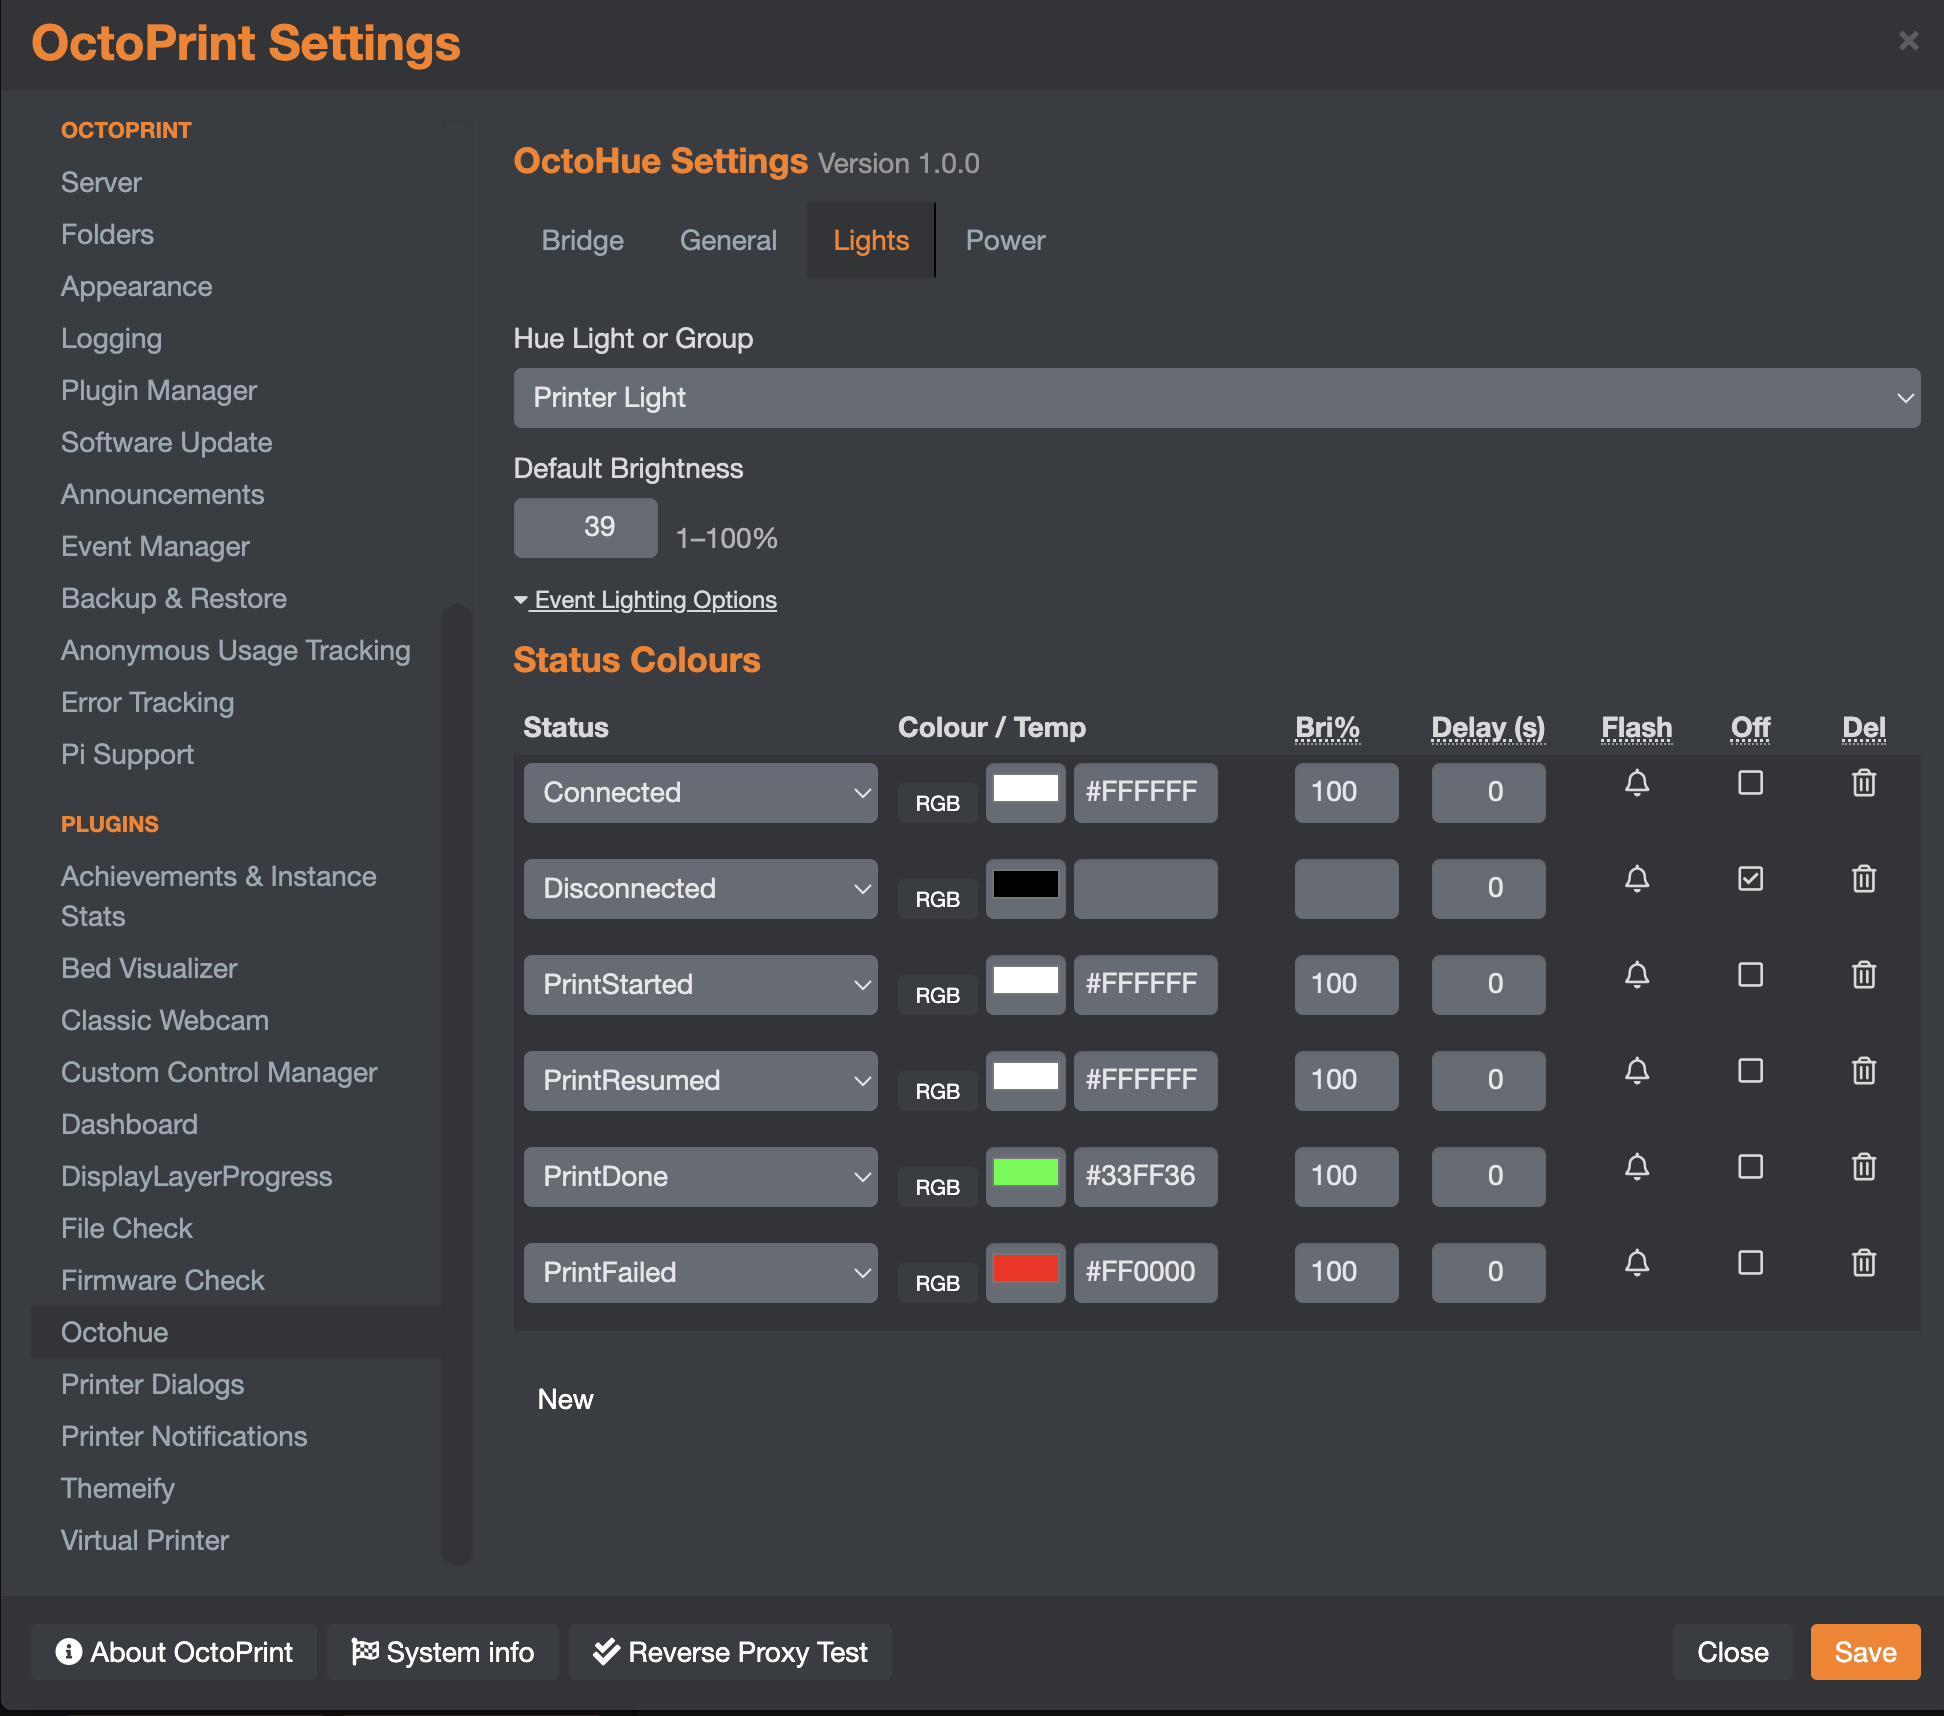Viewport: 1944px width, 1716px height.
Task: Open the Power tab
Action: (1005, 241)
